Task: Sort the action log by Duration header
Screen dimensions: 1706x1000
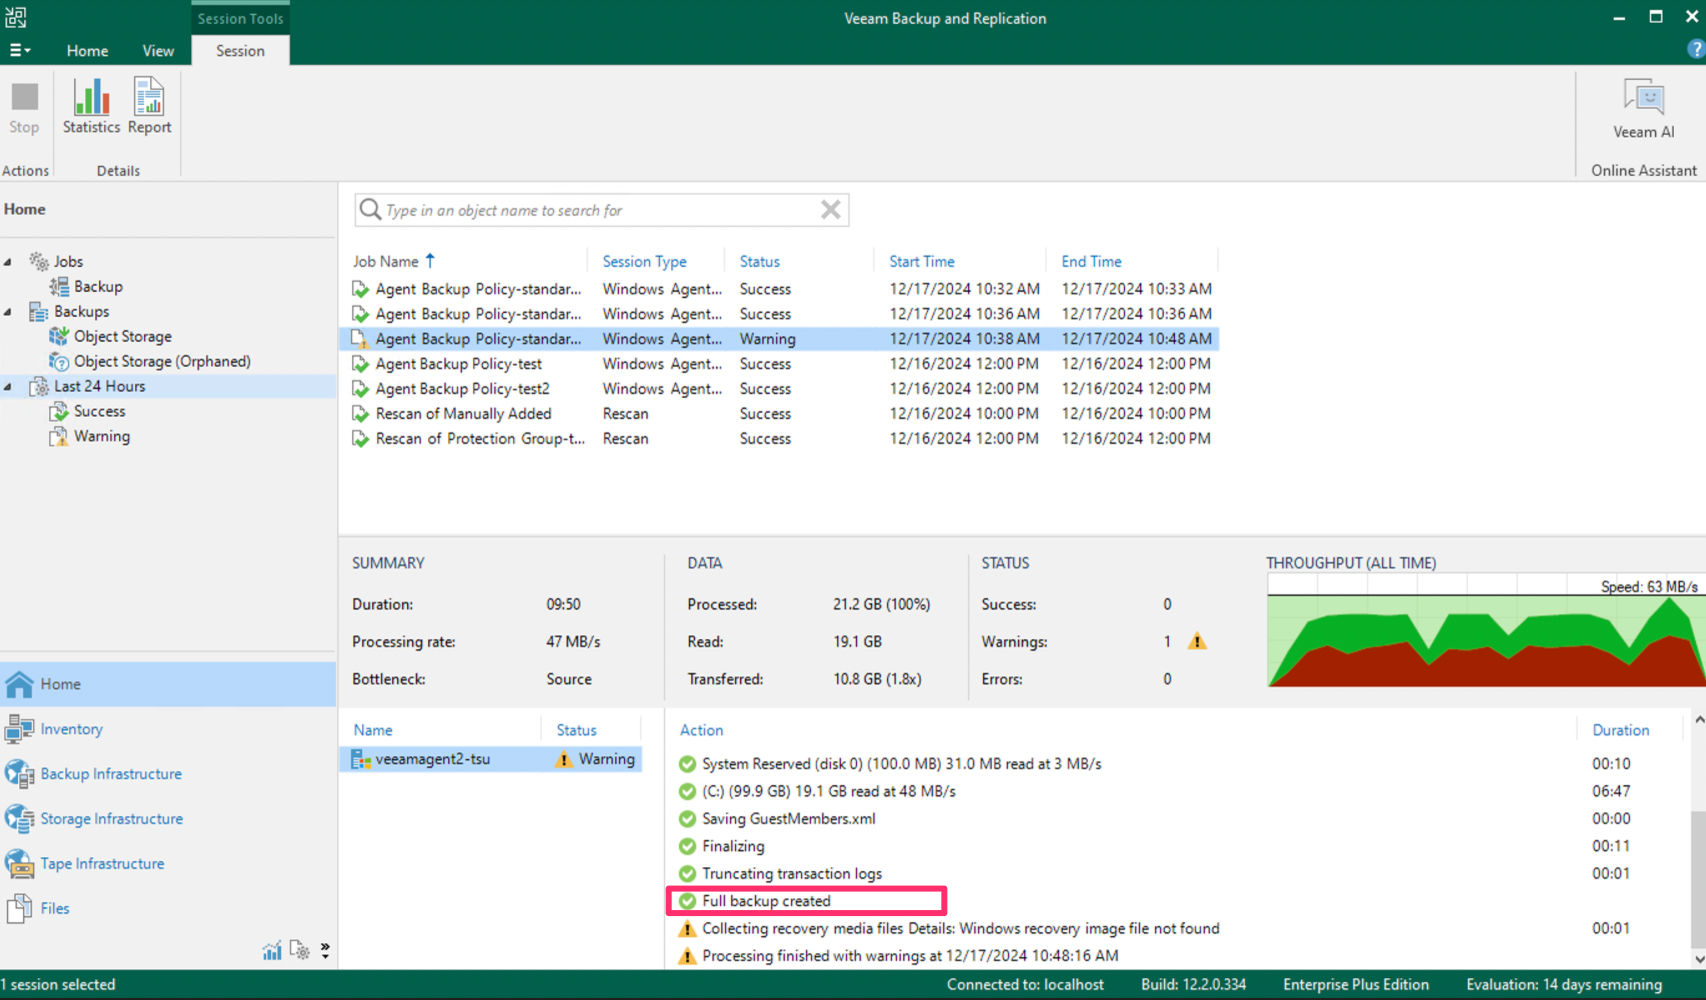Action: point(1620,730)
